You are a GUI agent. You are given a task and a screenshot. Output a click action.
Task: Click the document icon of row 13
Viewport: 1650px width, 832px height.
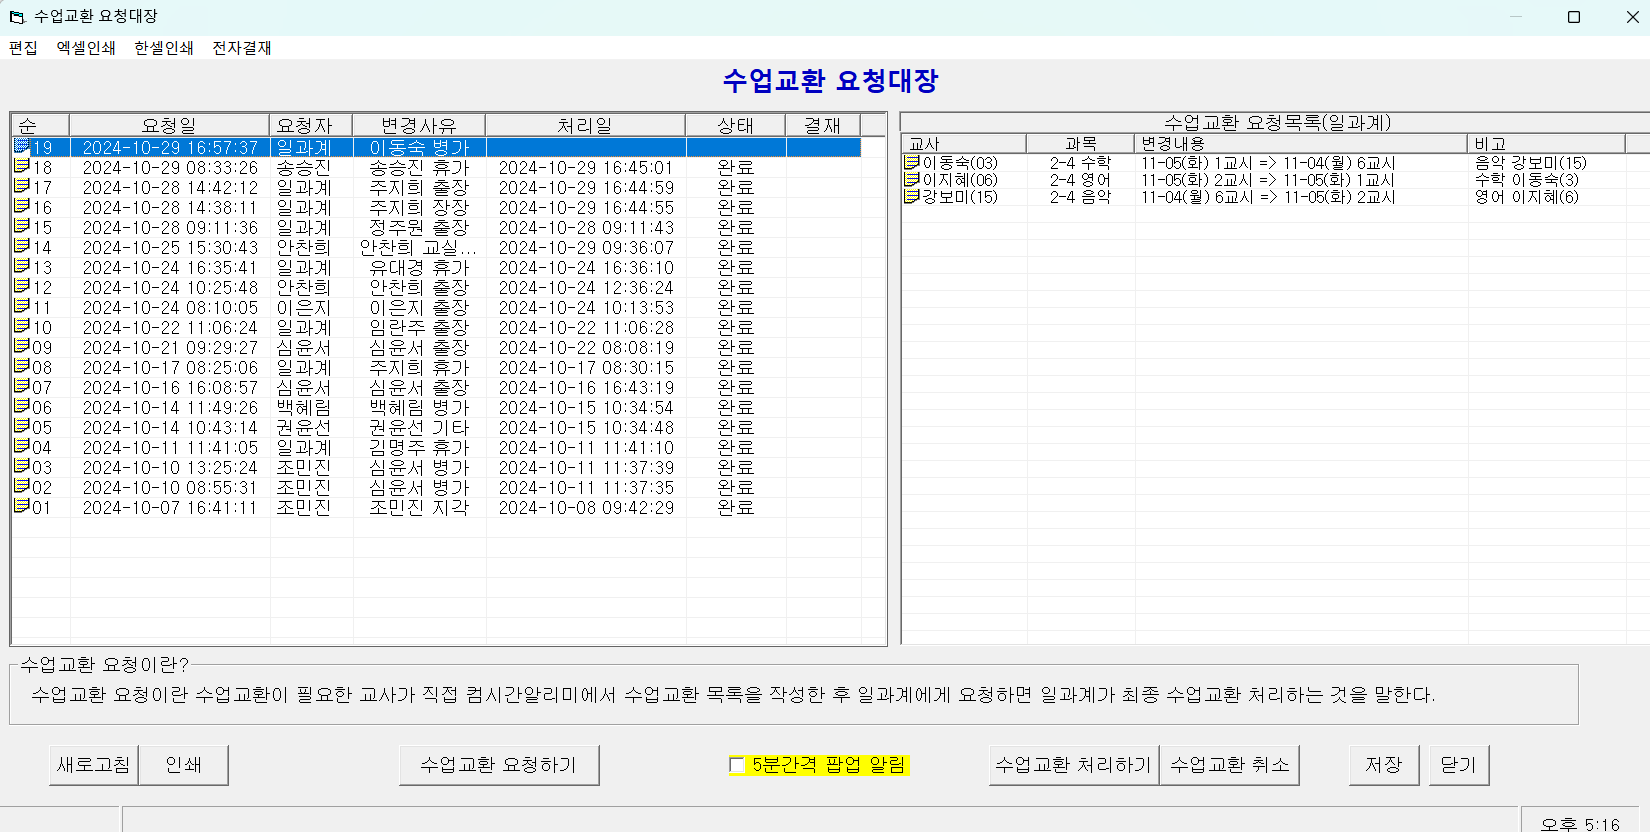point(22,266)
